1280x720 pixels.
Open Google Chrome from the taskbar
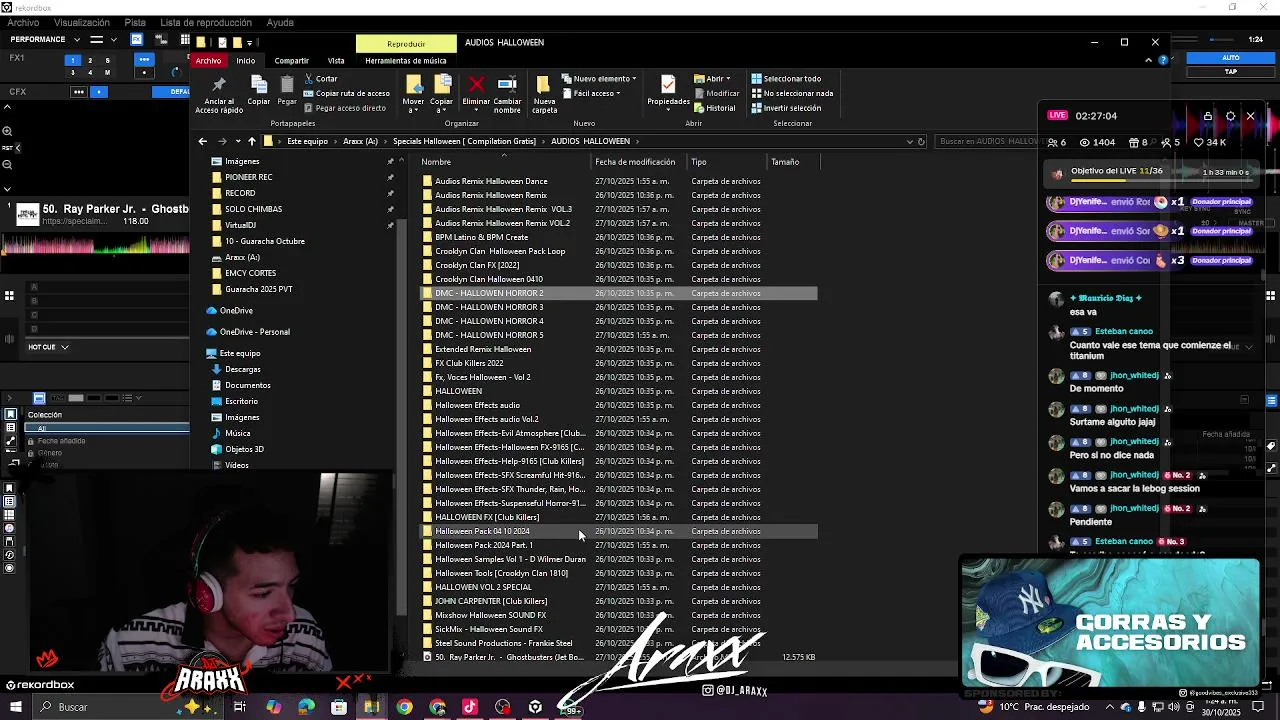pyautogui.click(x=404, y=707)
